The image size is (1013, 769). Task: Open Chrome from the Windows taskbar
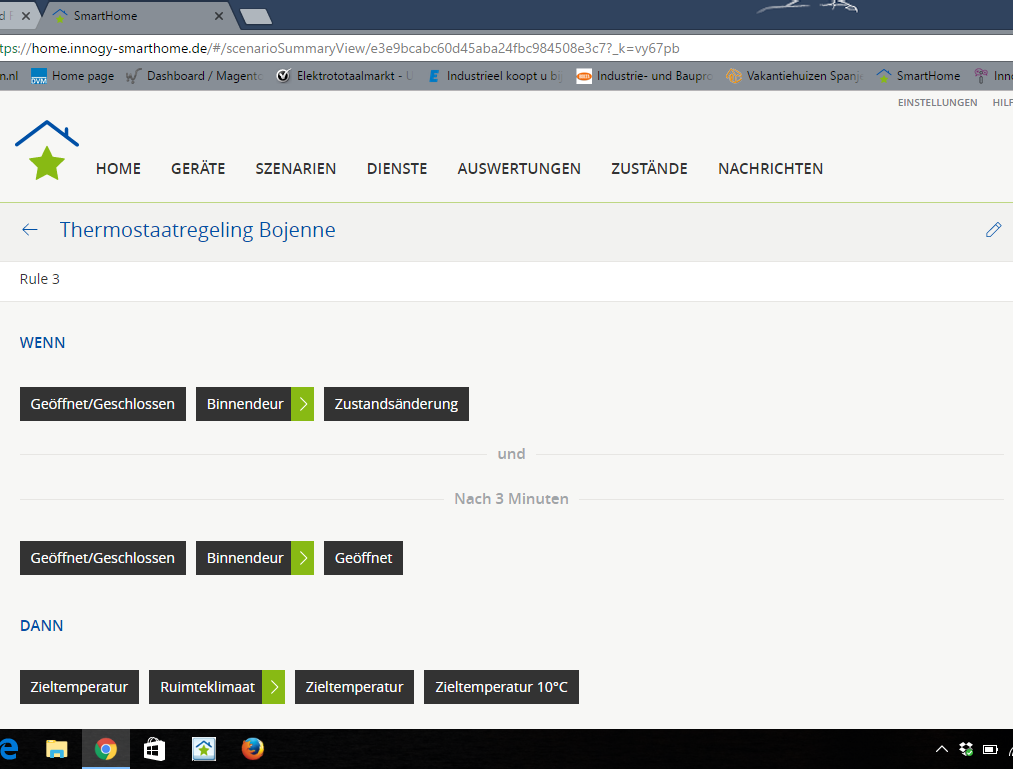[106, 749]
